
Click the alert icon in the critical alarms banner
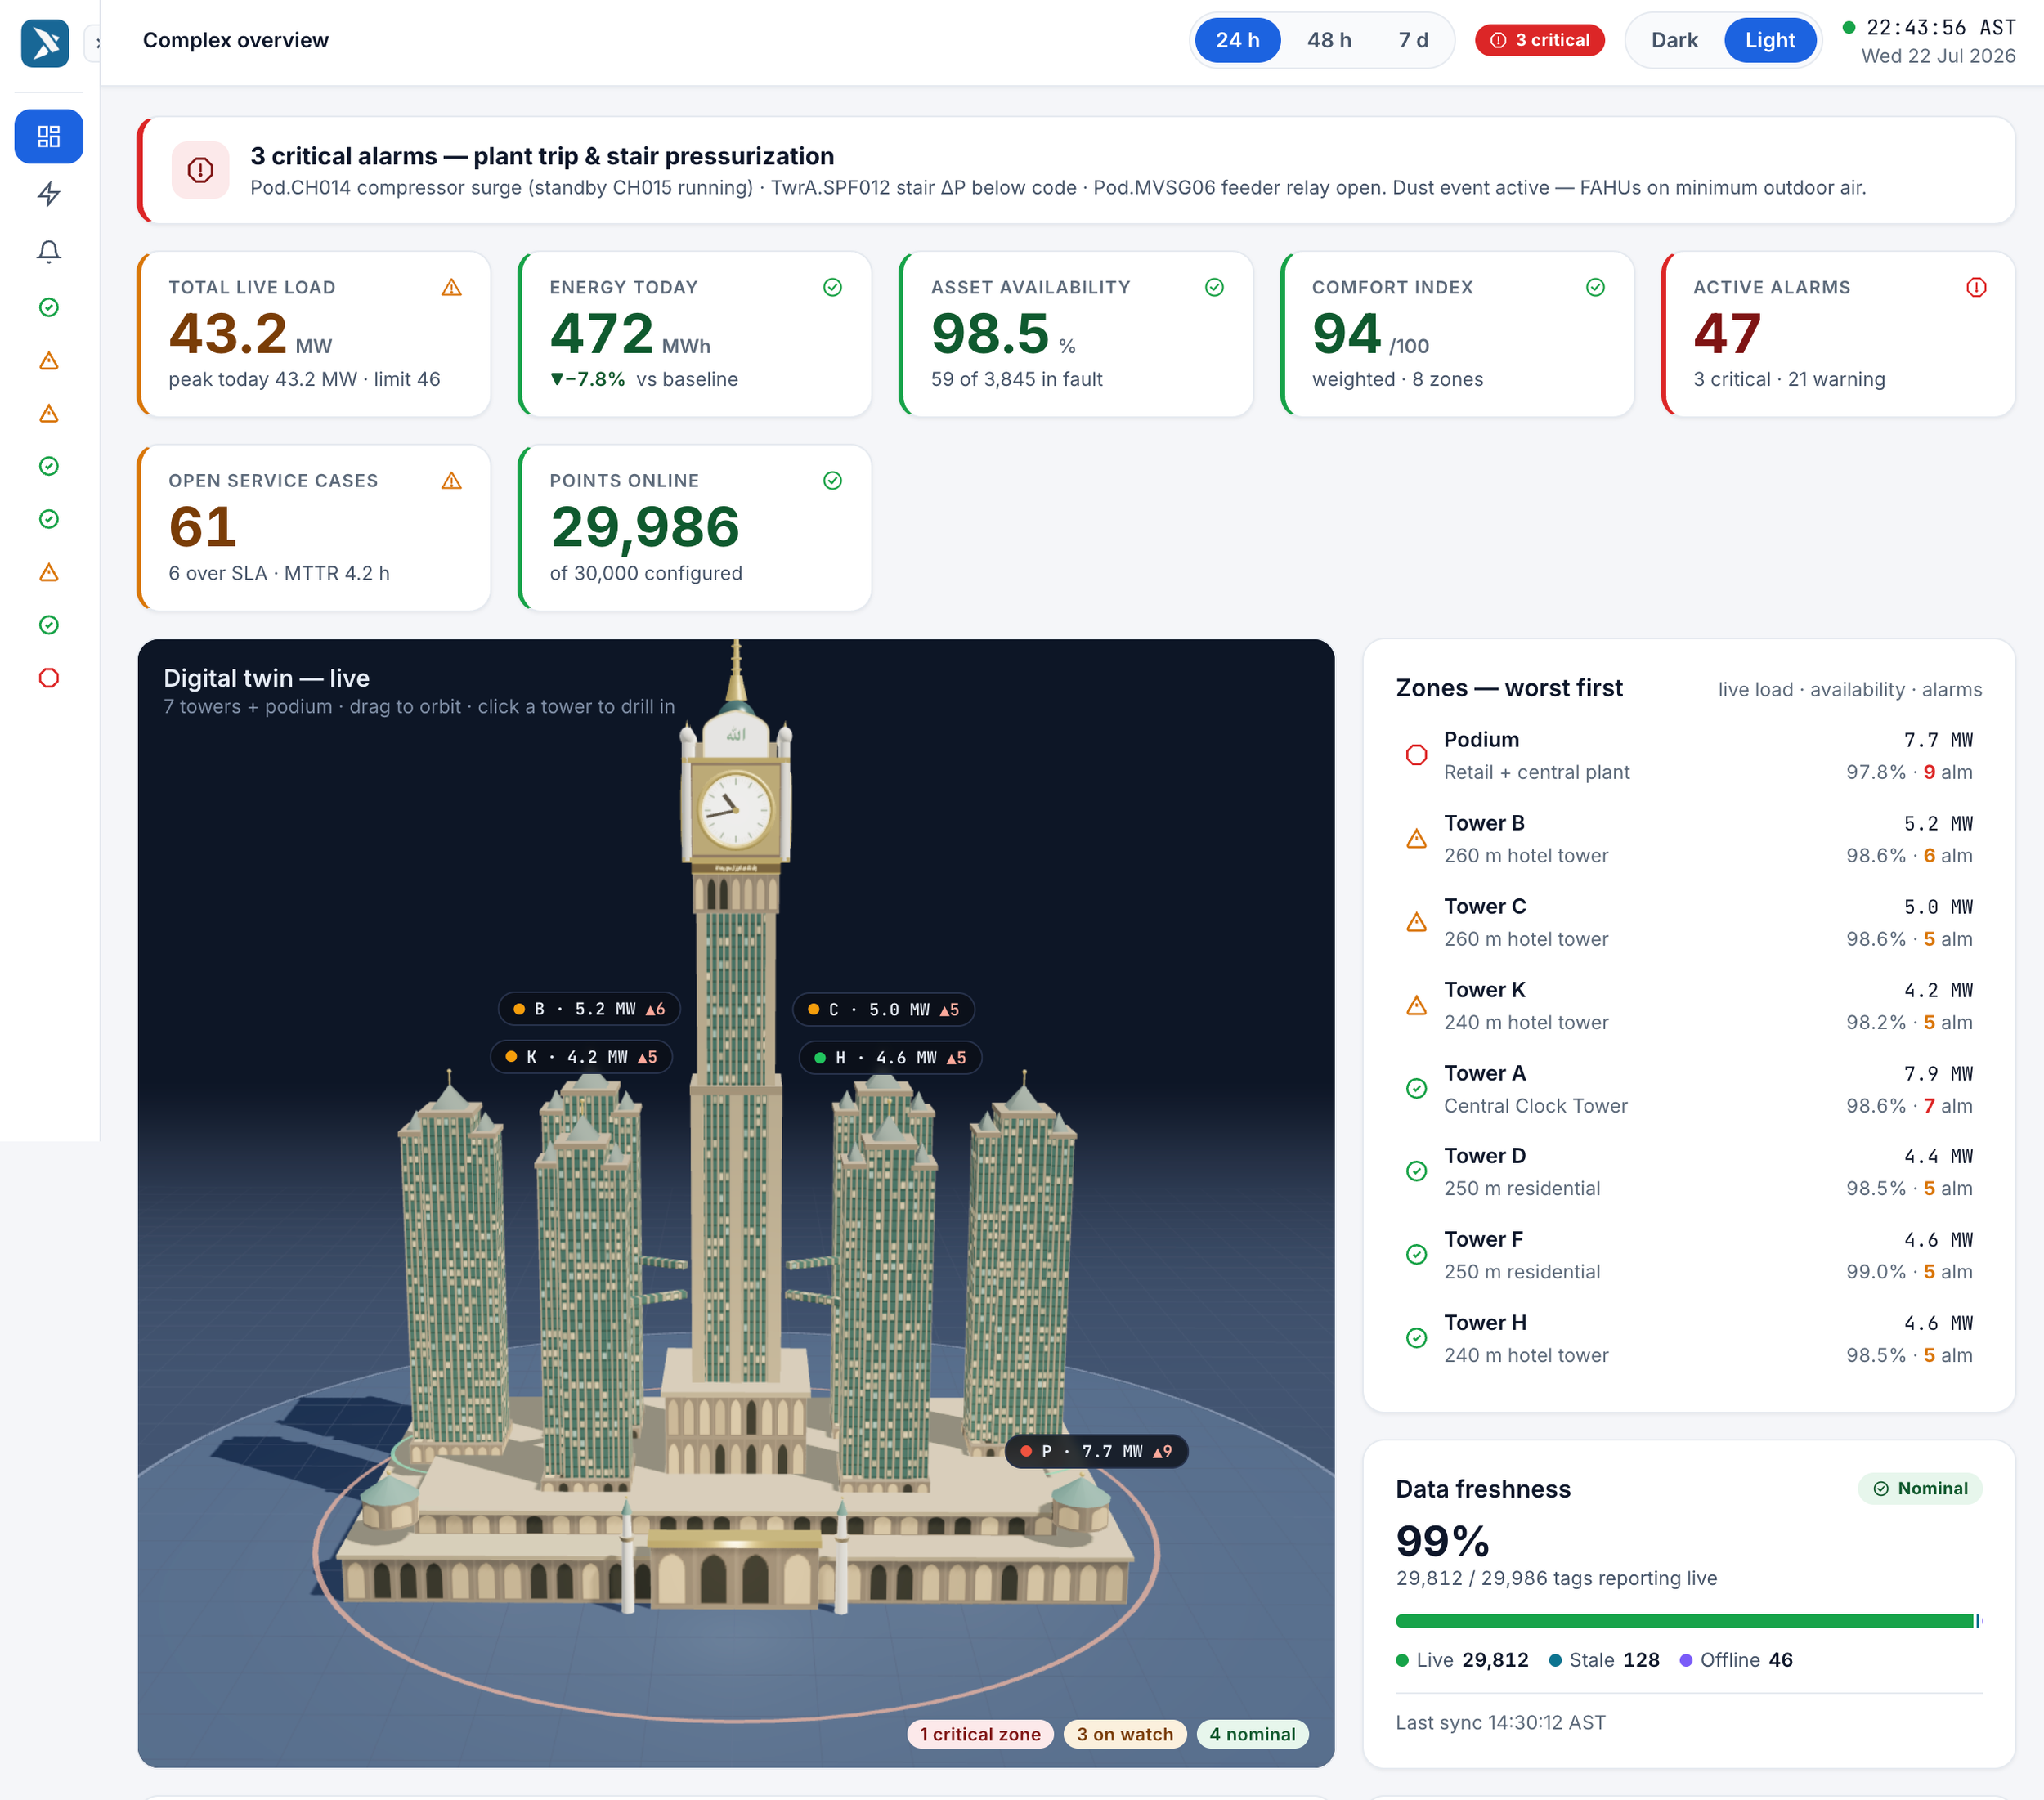[x=201, y=170]
